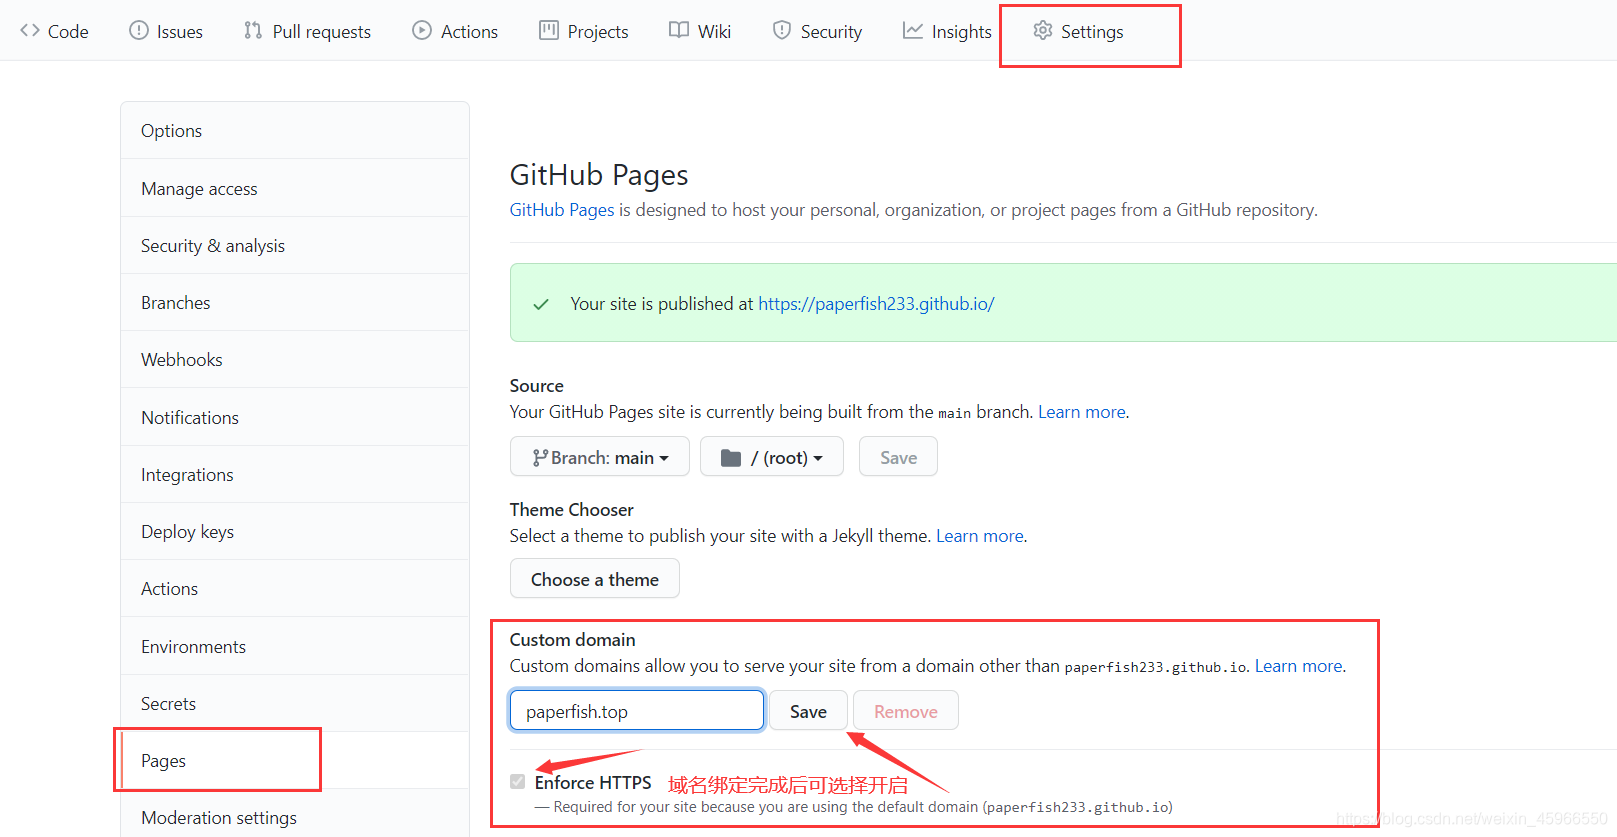1617x837 pixels.
Task: Expand the / (root) folder dropdown
Action: click(x=772, y=457)
